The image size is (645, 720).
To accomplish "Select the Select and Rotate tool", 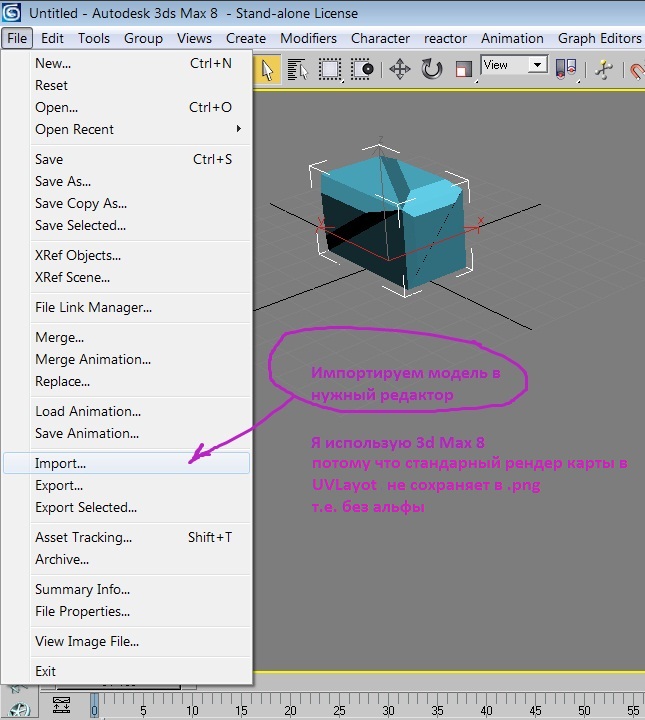I will point(432,69).
